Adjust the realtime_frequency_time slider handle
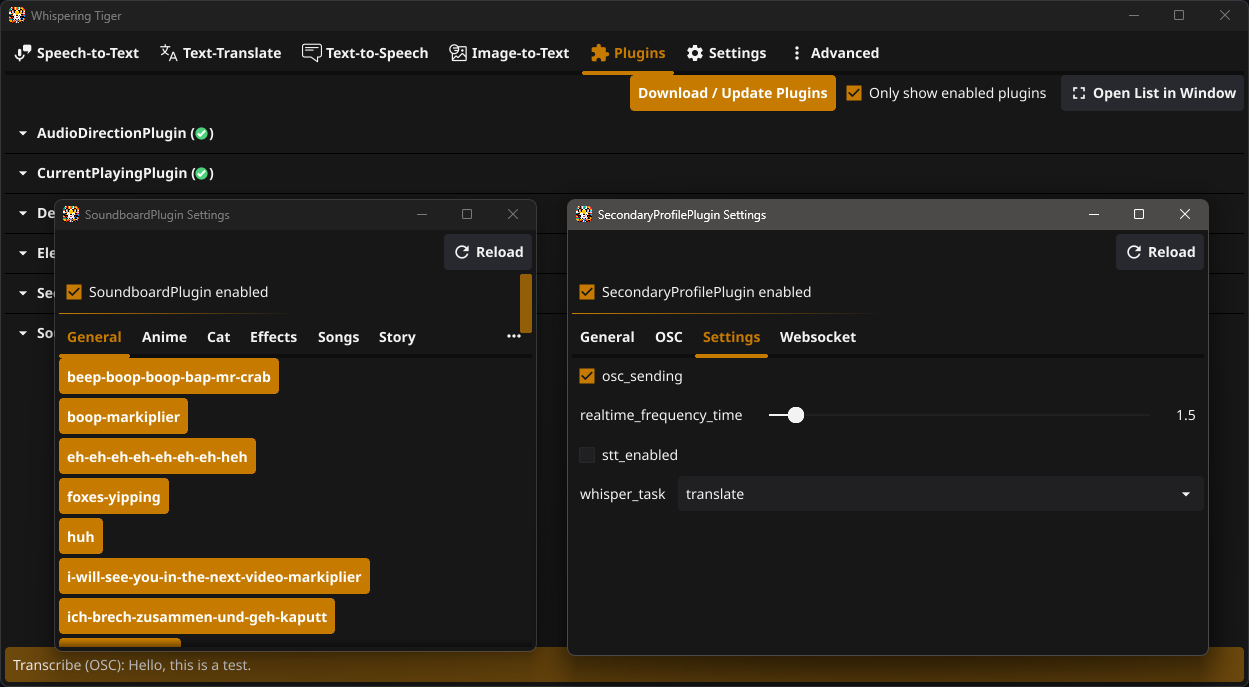 coord(796,414)
